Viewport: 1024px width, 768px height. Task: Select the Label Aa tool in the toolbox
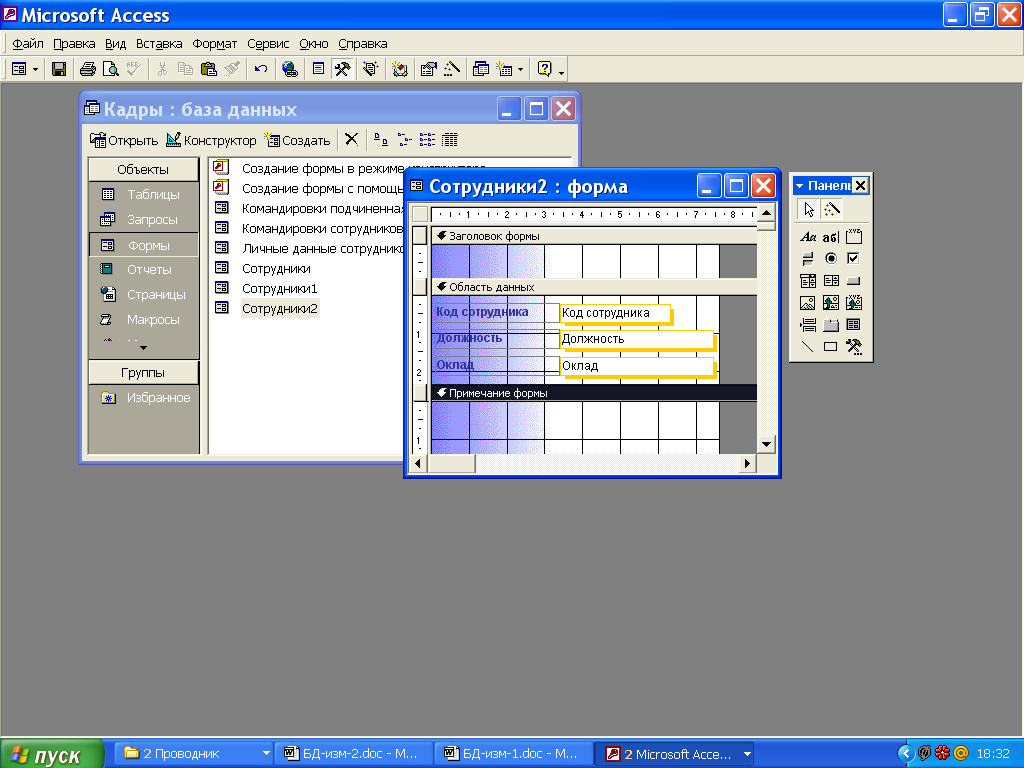tap(808, 236)
